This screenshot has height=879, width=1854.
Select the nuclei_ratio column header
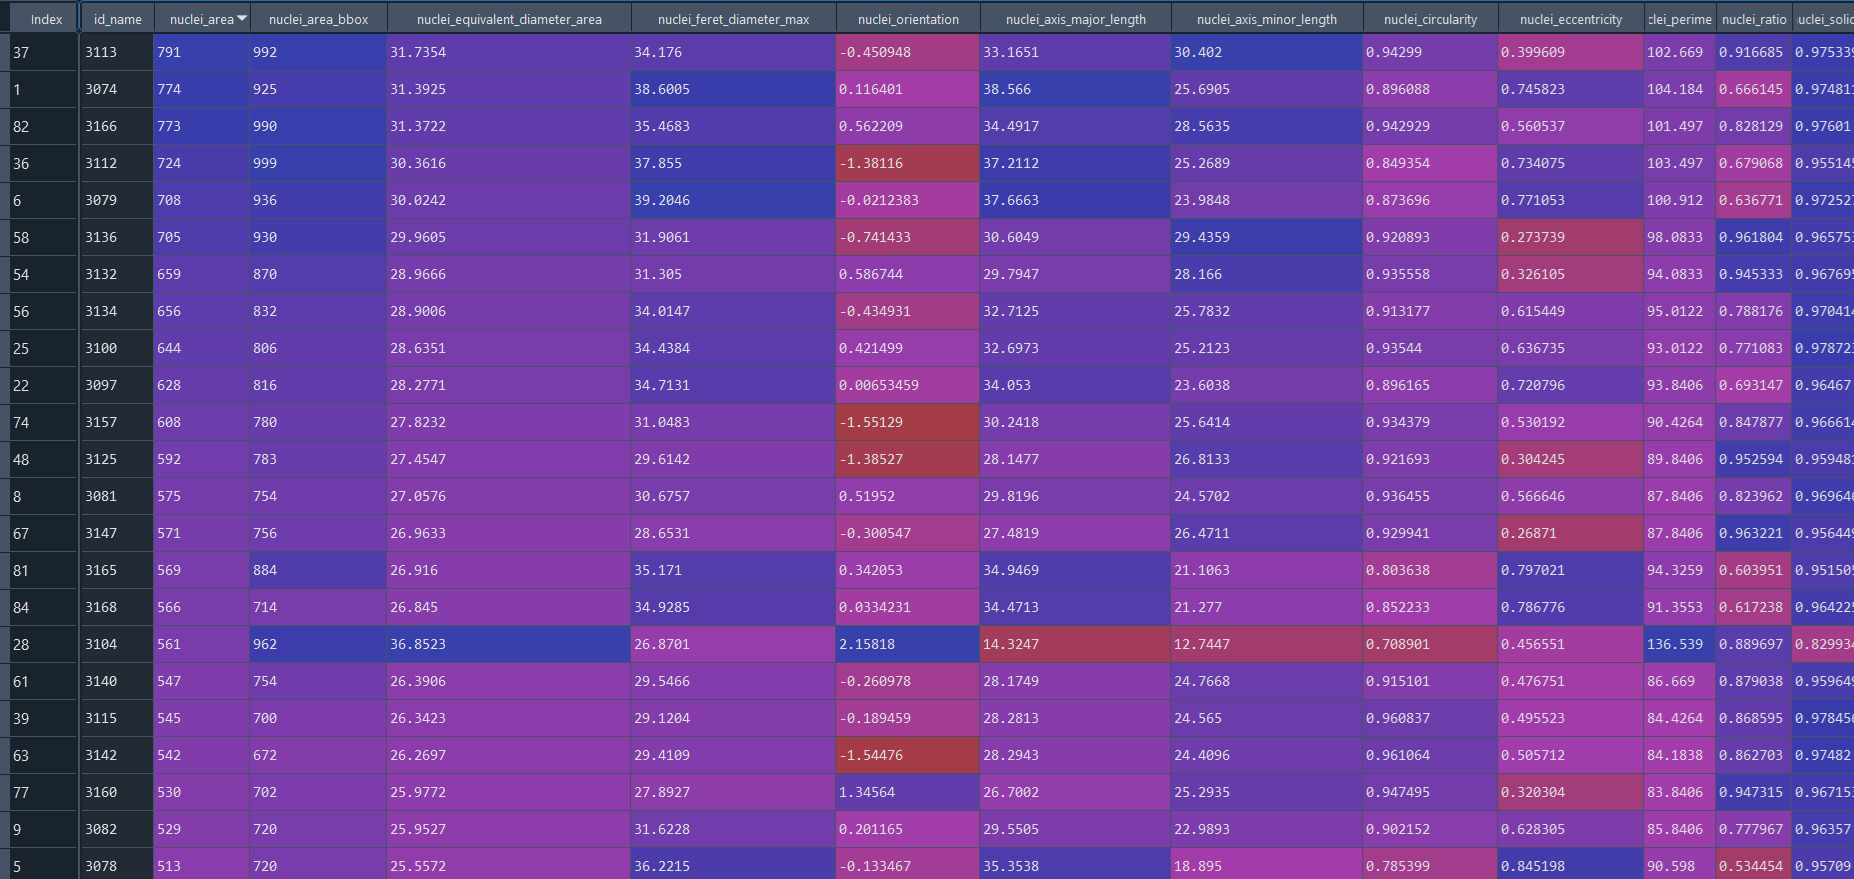[x=1753, y=19]
